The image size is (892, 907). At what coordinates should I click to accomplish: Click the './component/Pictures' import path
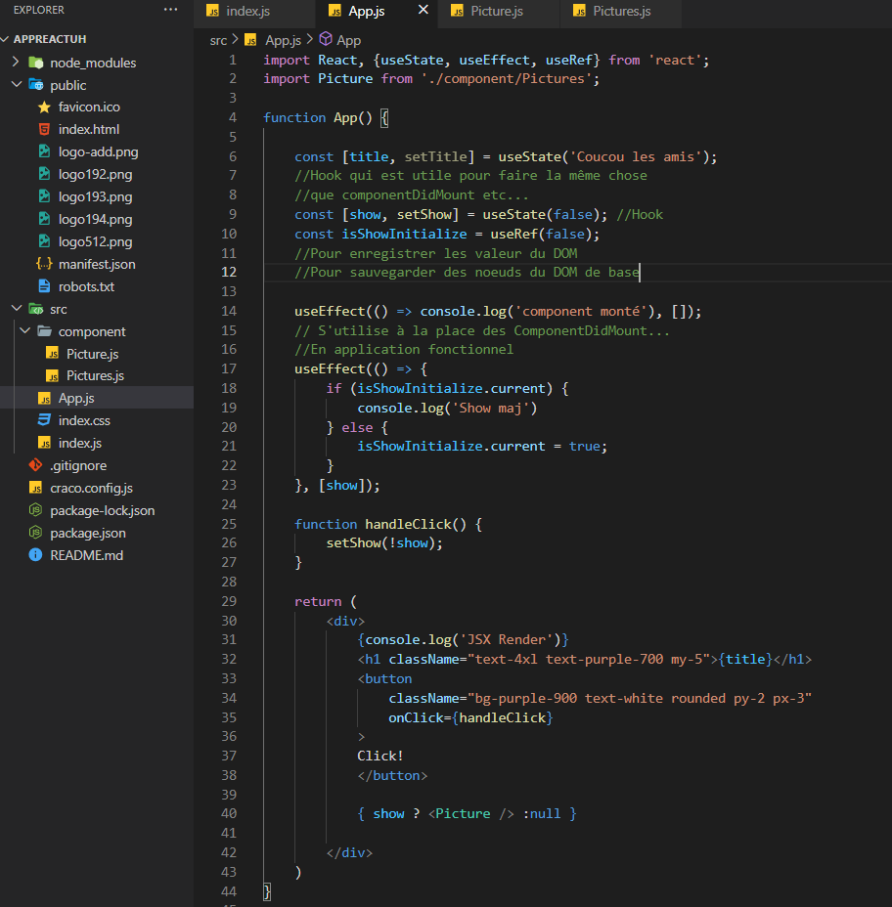tap(506, 79)
